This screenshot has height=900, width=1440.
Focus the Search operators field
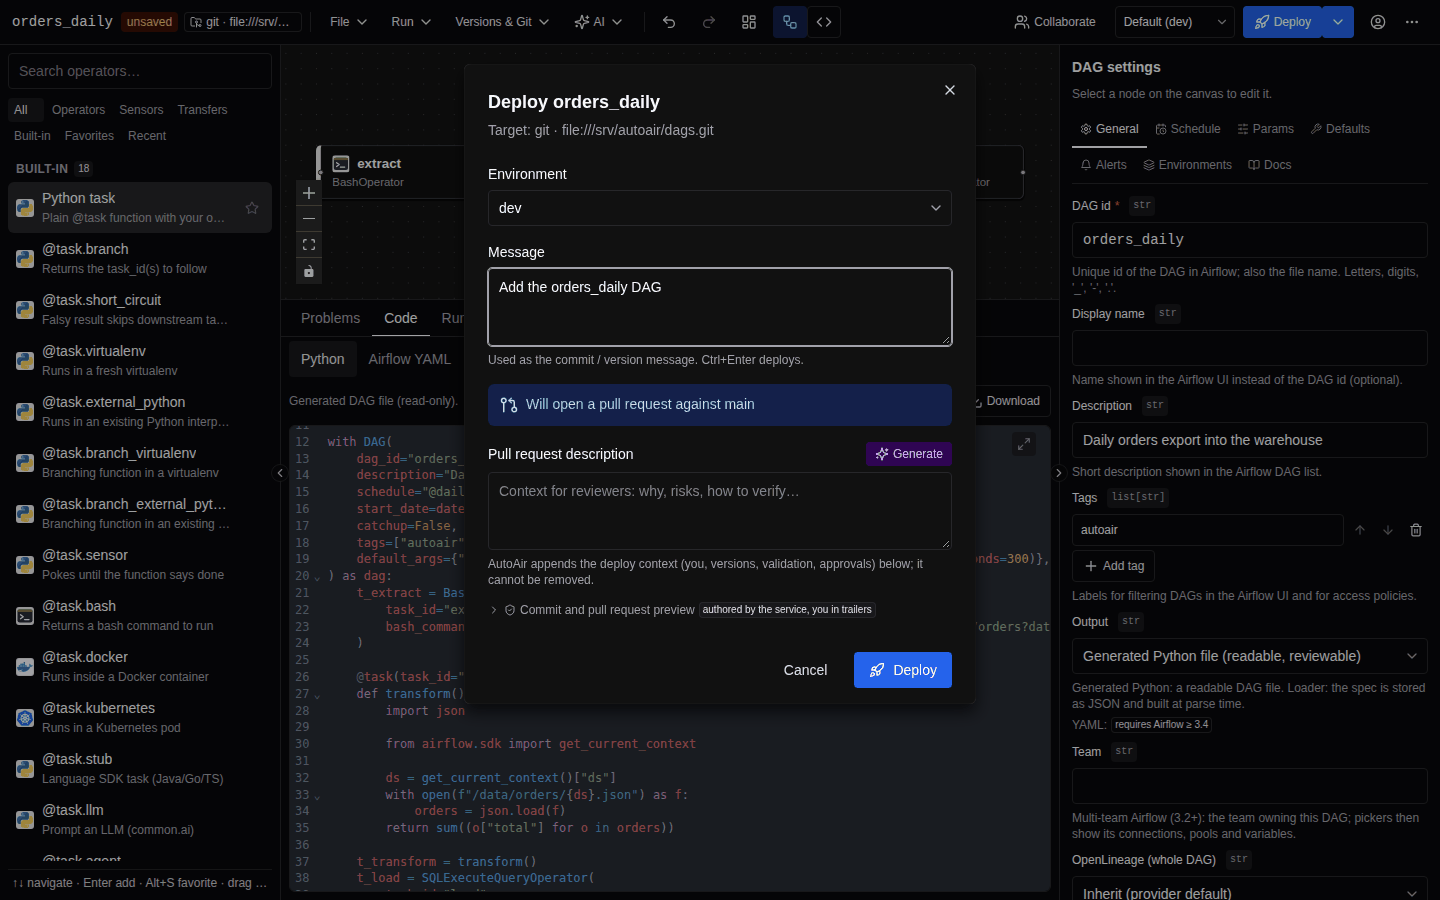tap(140, 71)
